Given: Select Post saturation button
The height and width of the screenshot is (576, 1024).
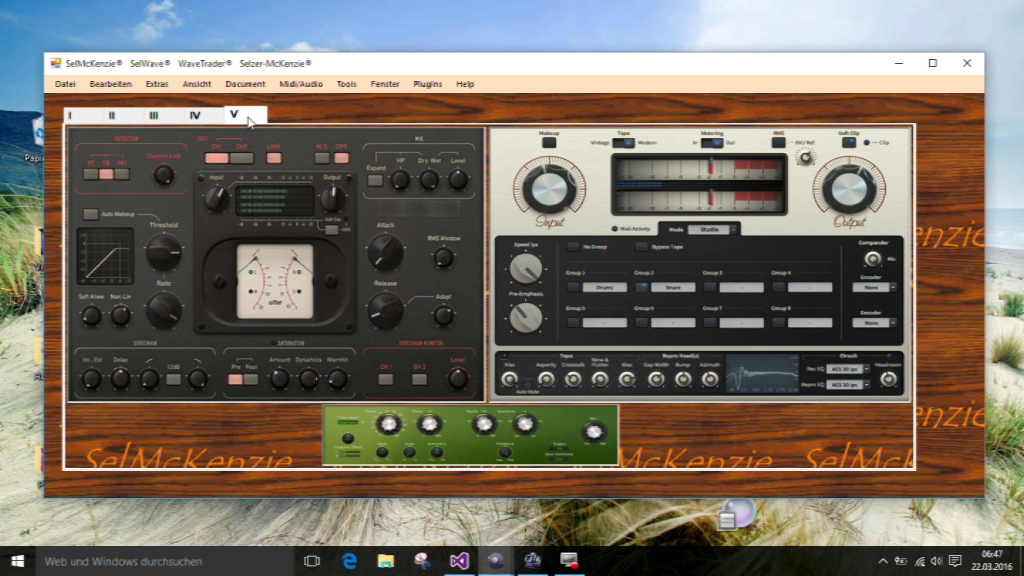Looking at the screenshot, I should click(x=251, y=379).
